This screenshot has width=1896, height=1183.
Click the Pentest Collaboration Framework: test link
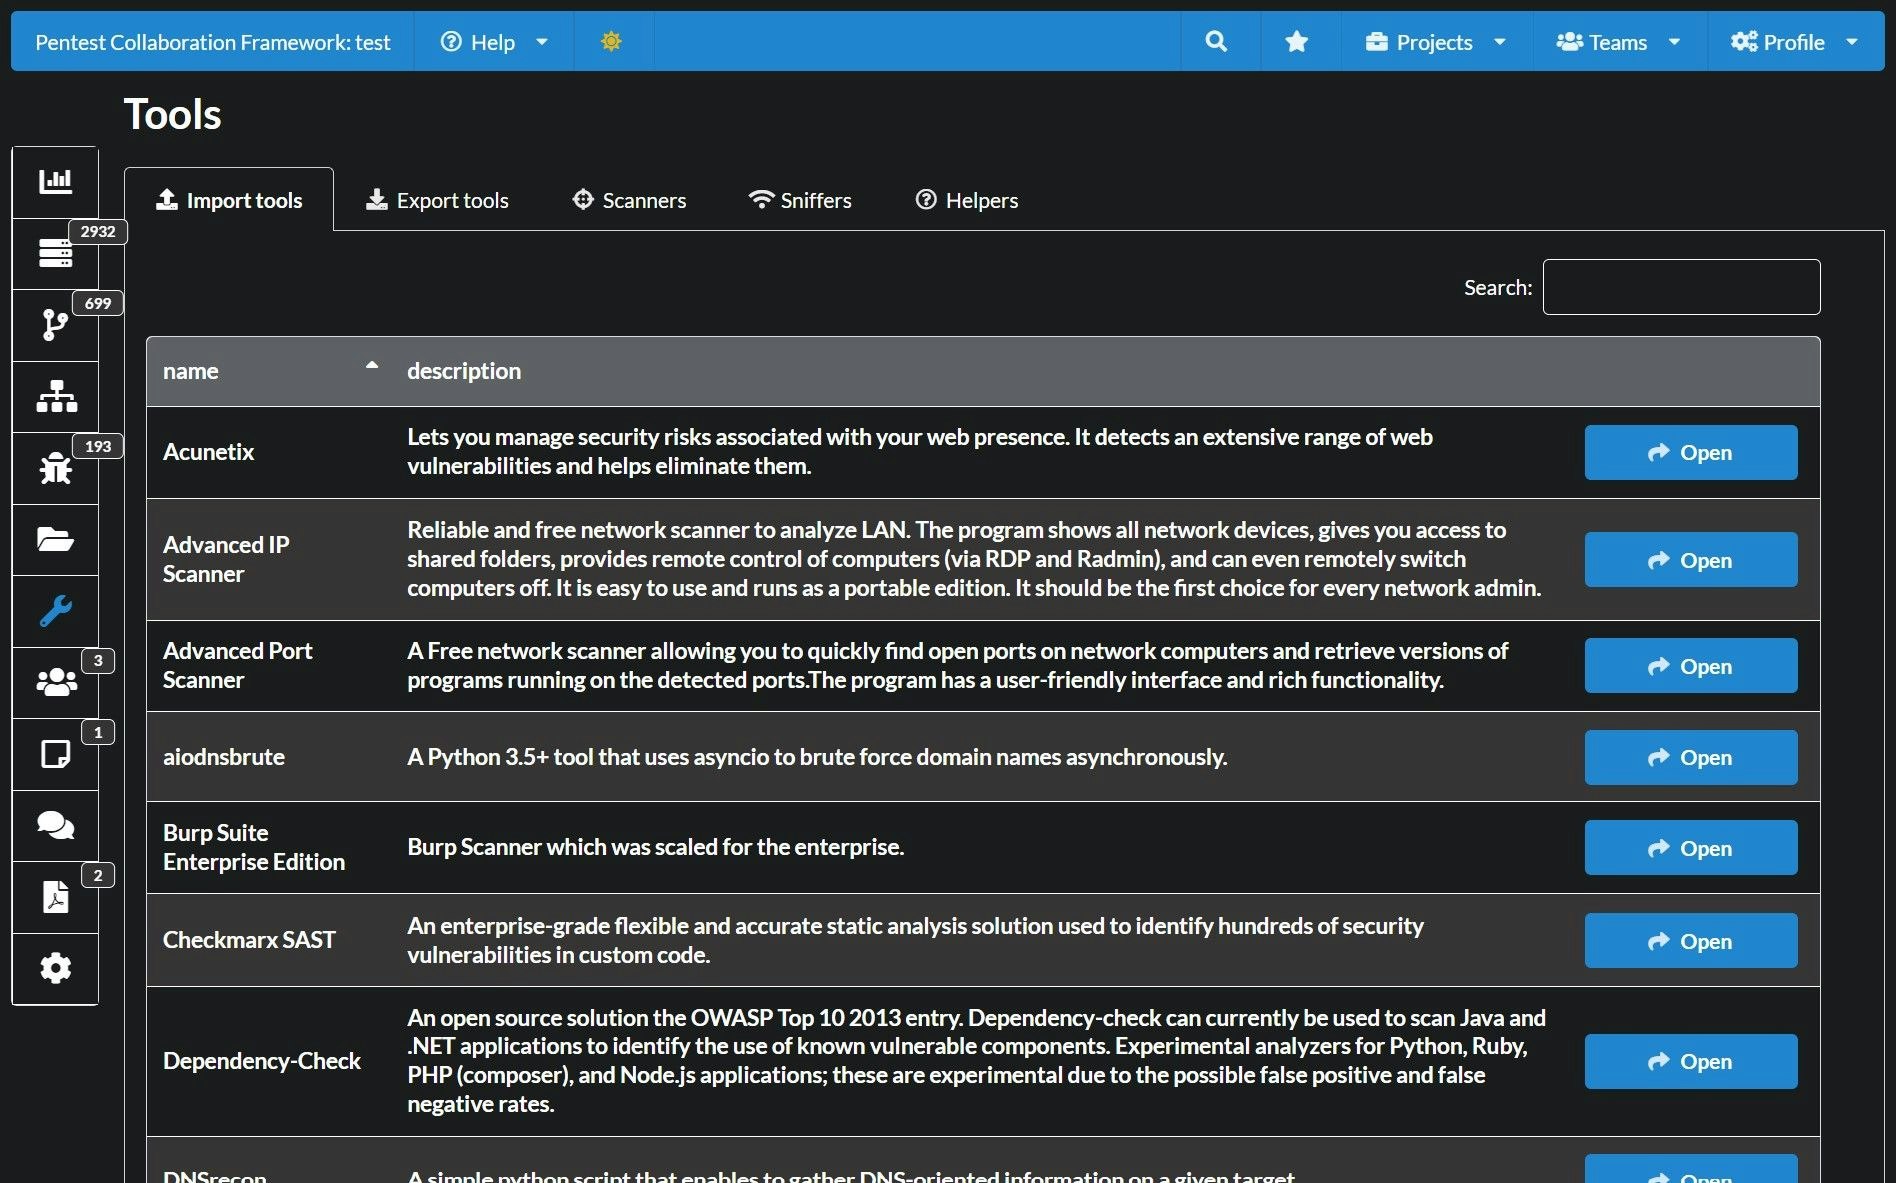(212, 41)
